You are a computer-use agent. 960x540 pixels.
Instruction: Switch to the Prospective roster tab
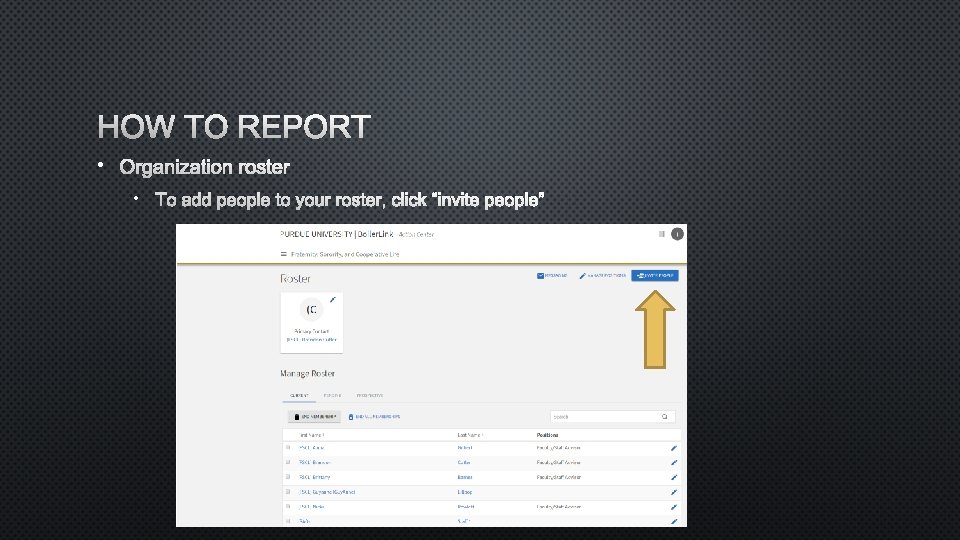[370, 396]
